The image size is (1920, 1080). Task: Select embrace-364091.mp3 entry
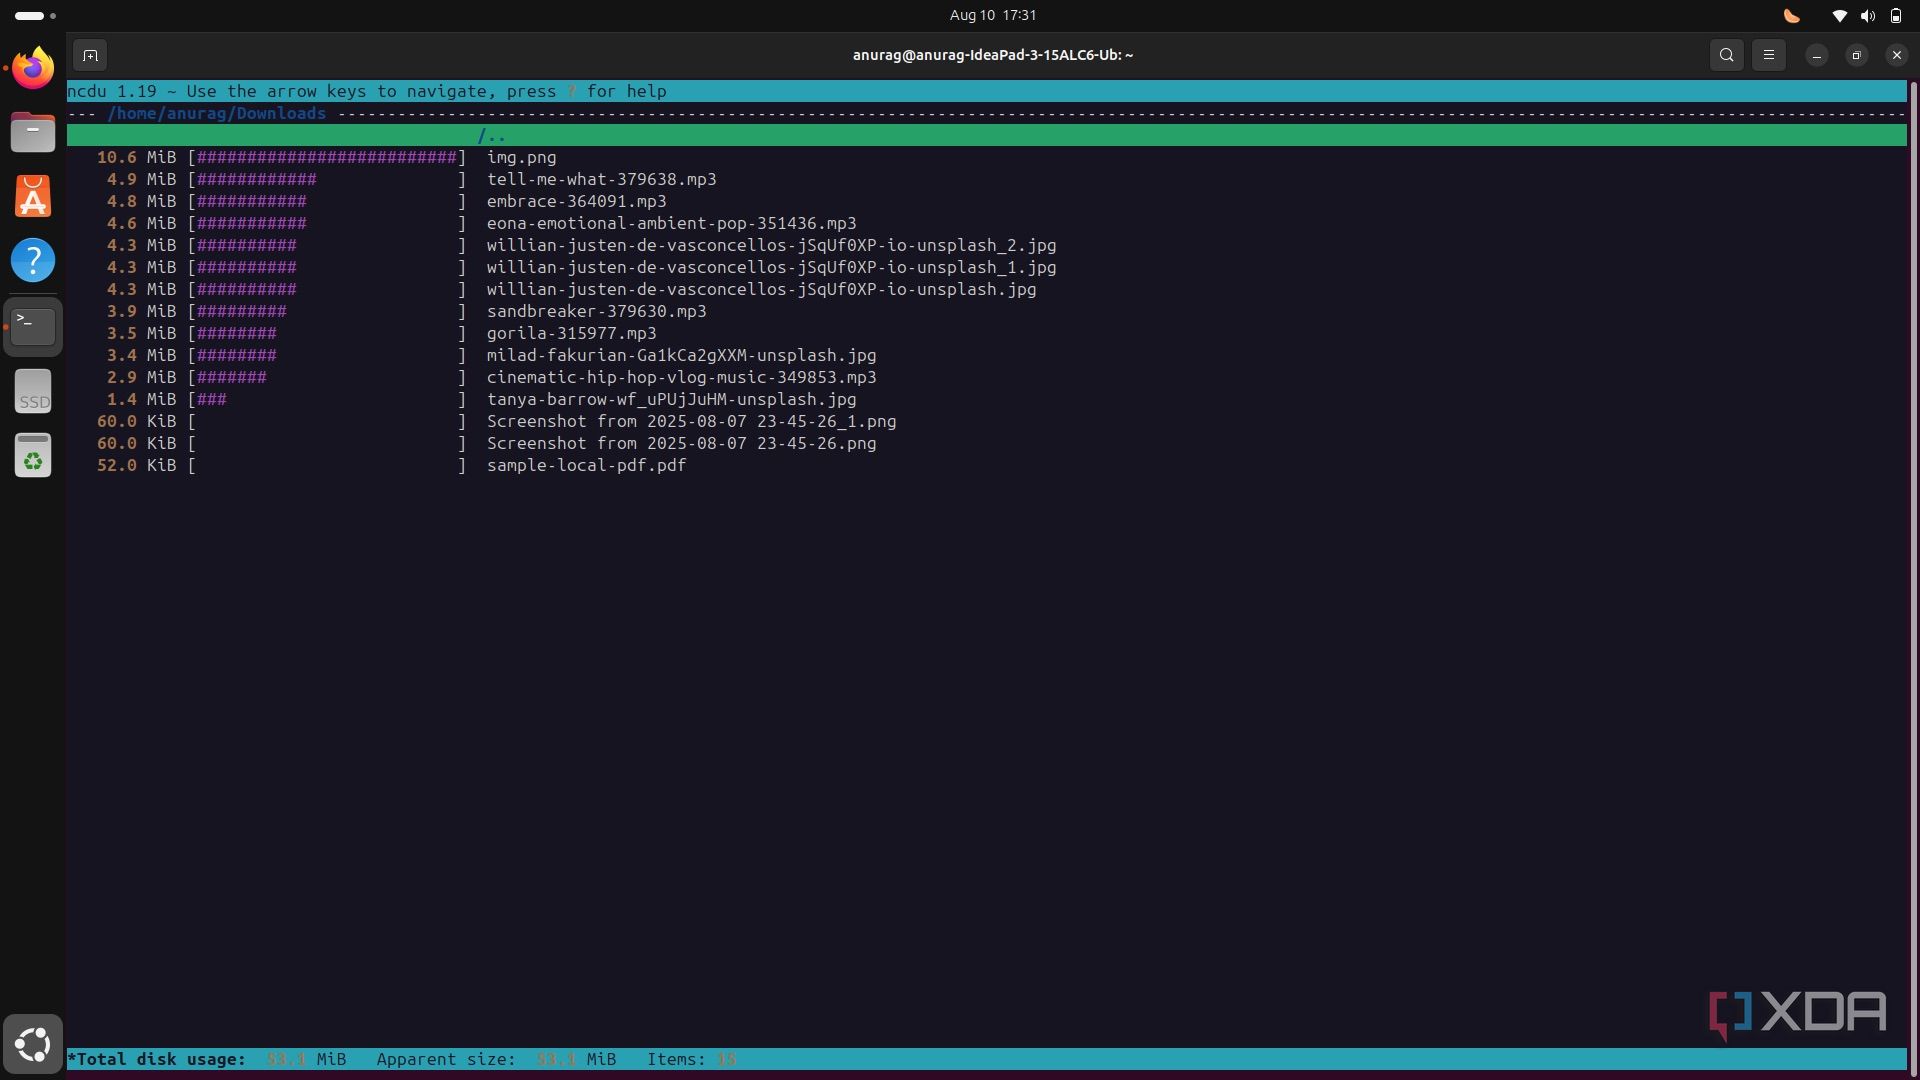[x=577, y=201]
